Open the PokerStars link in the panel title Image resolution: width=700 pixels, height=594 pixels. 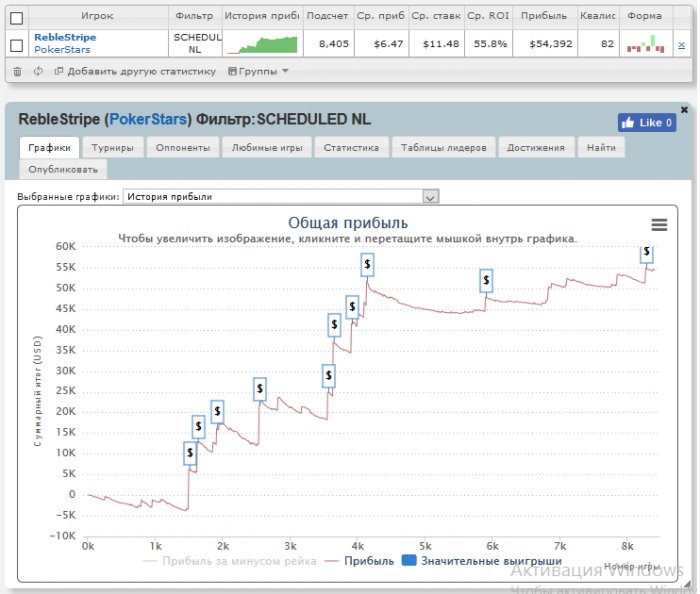click(x=148, y=119)
